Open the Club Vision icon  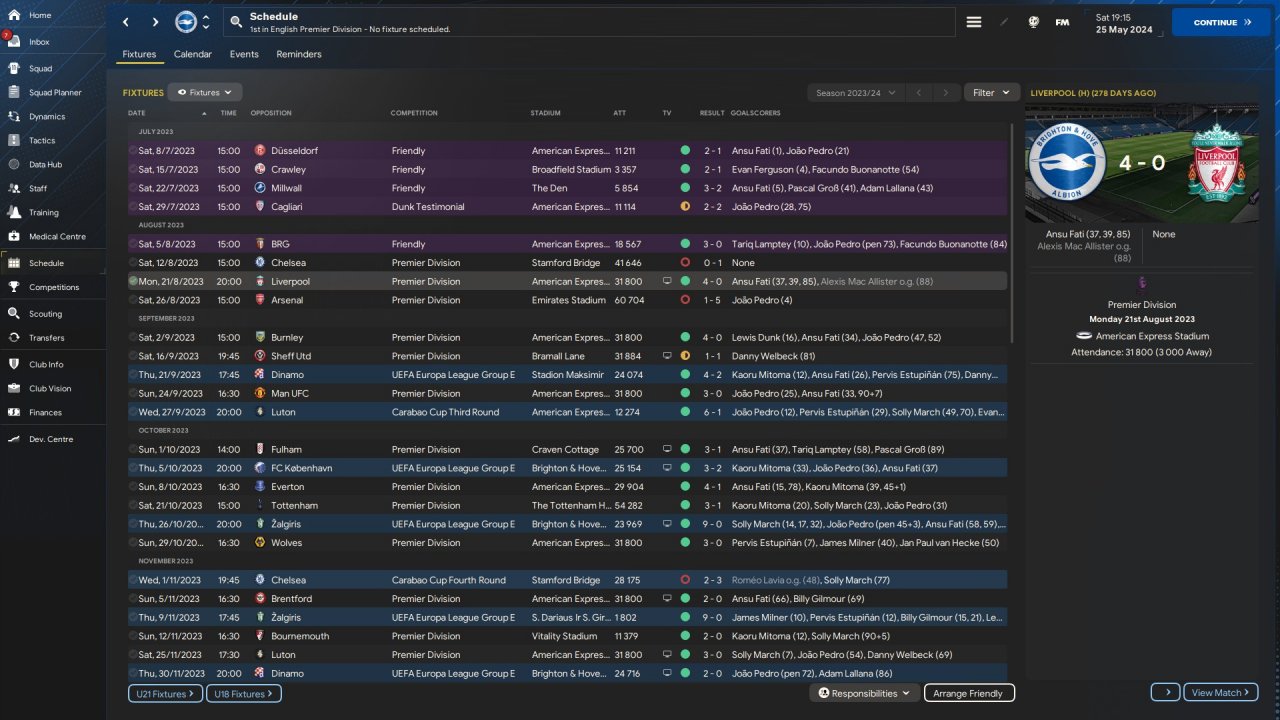(14, 388)
